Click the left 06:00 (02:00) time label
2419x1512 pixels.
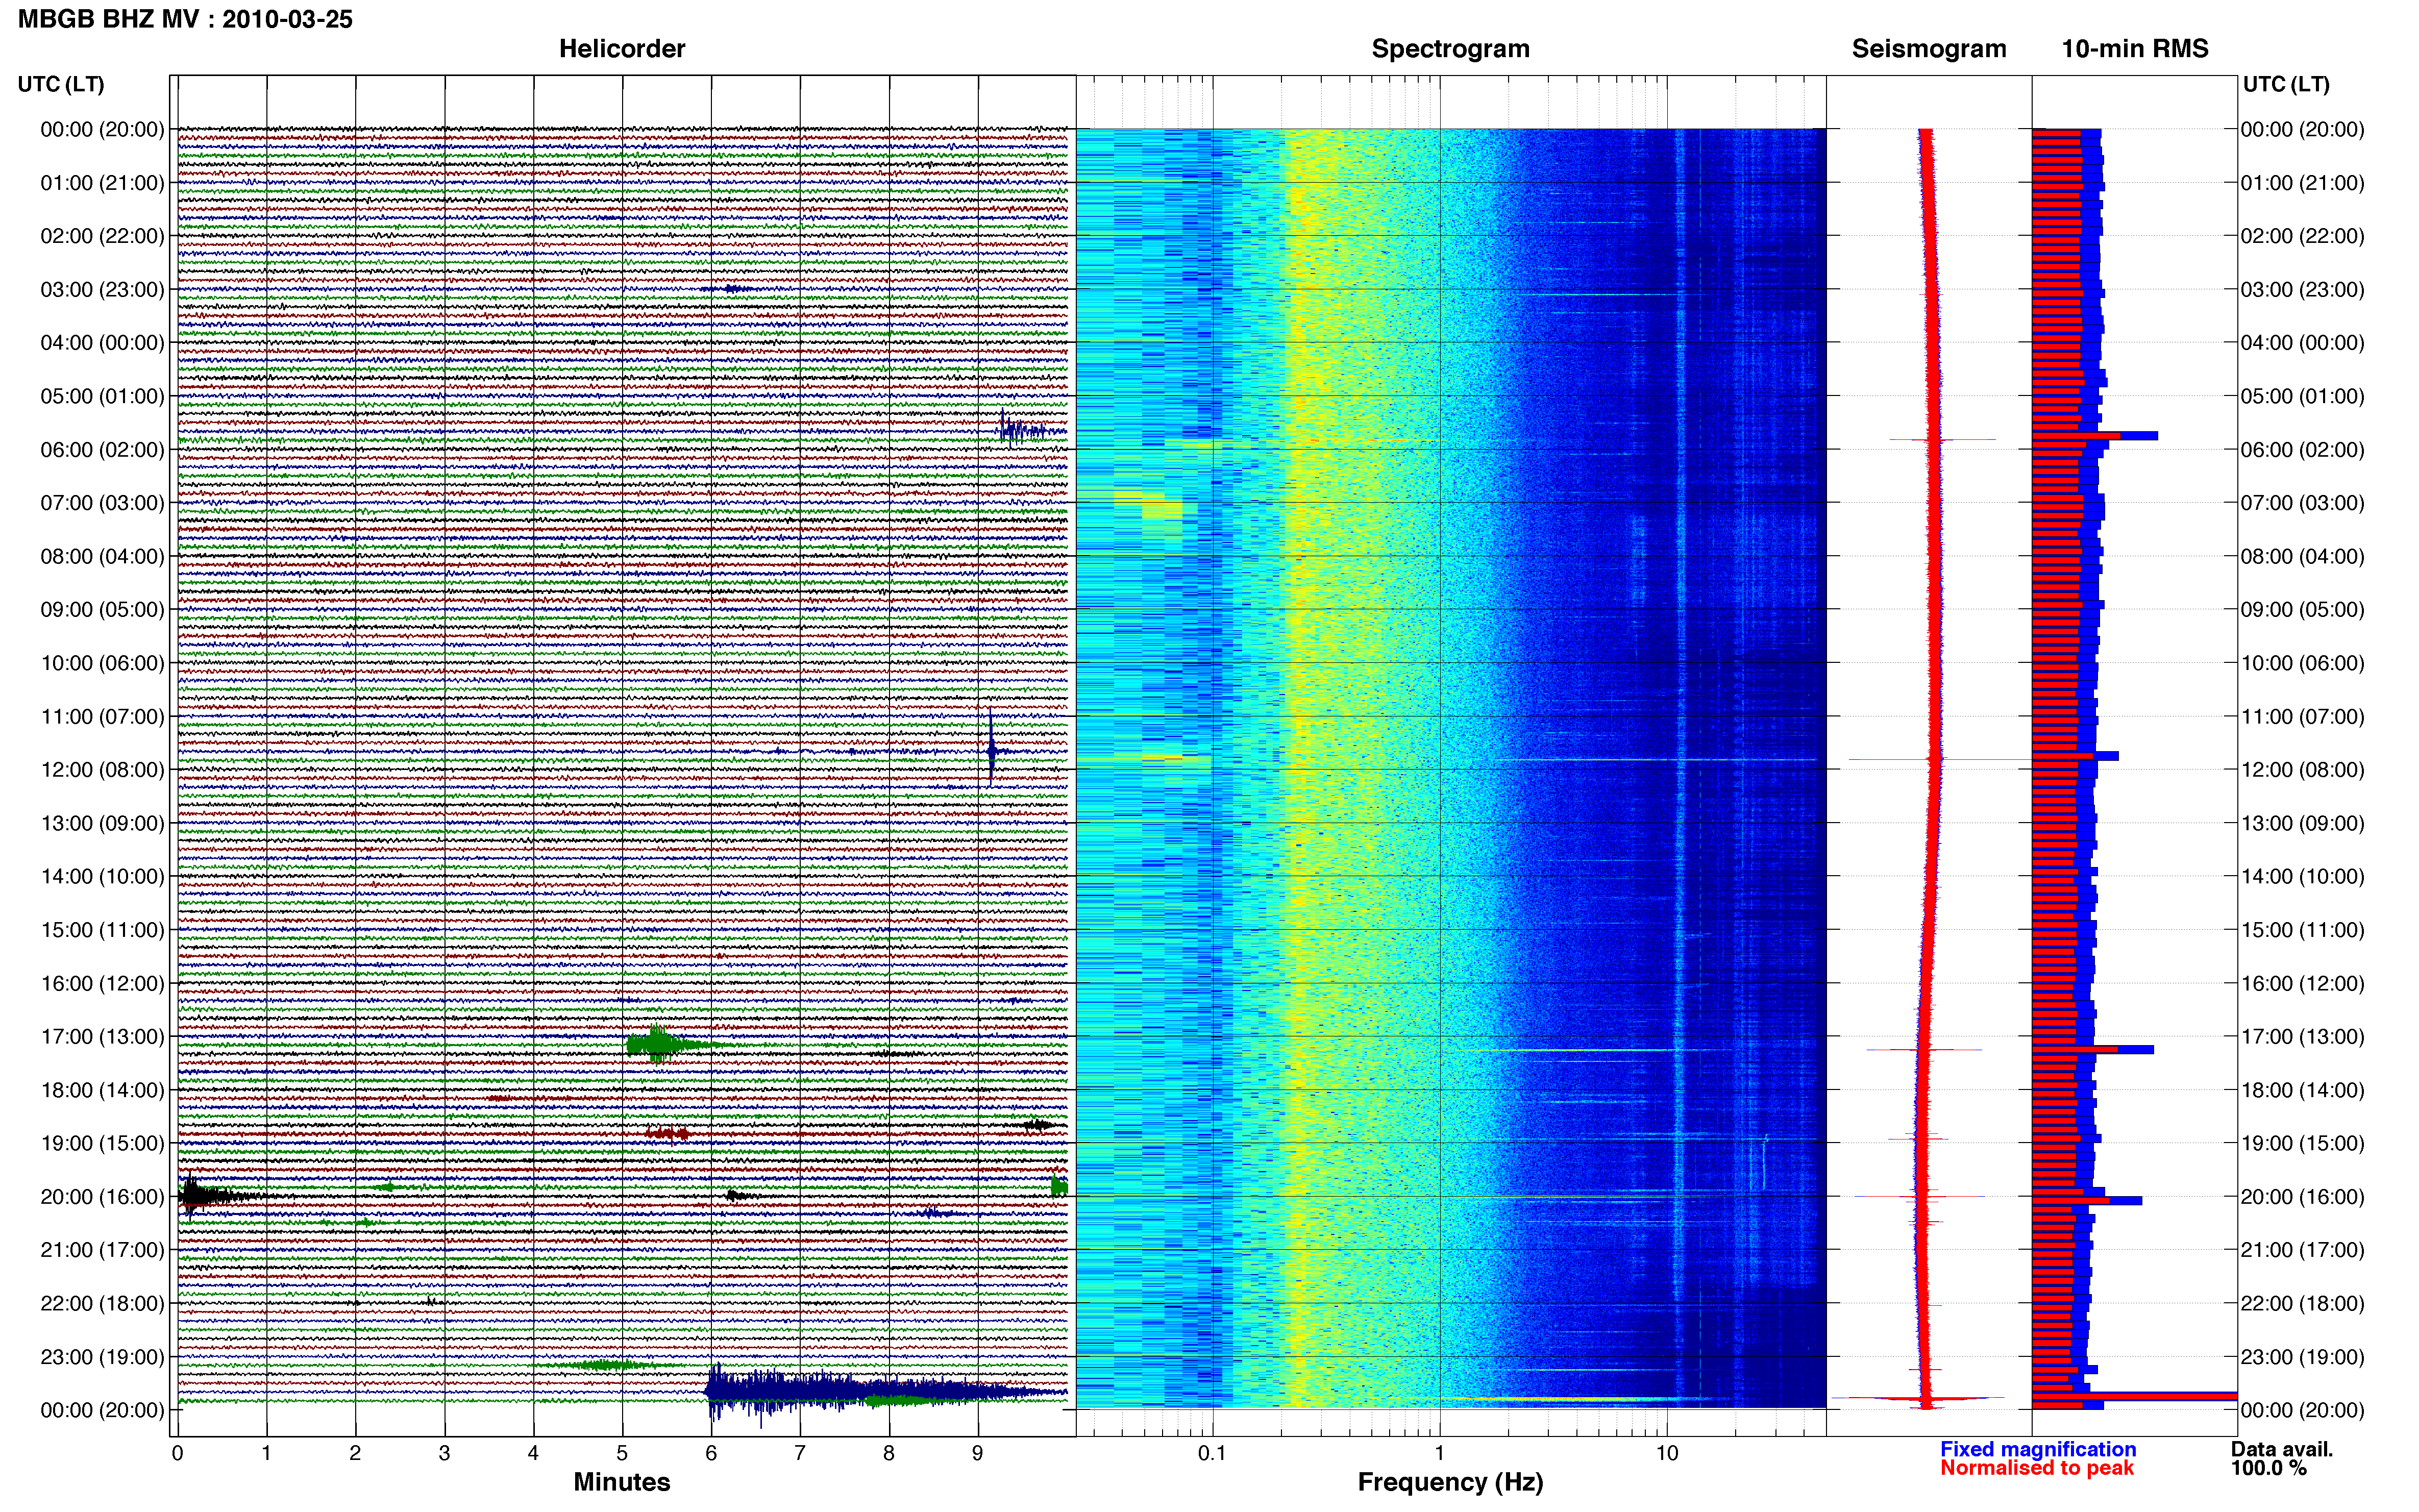point(102,450)
